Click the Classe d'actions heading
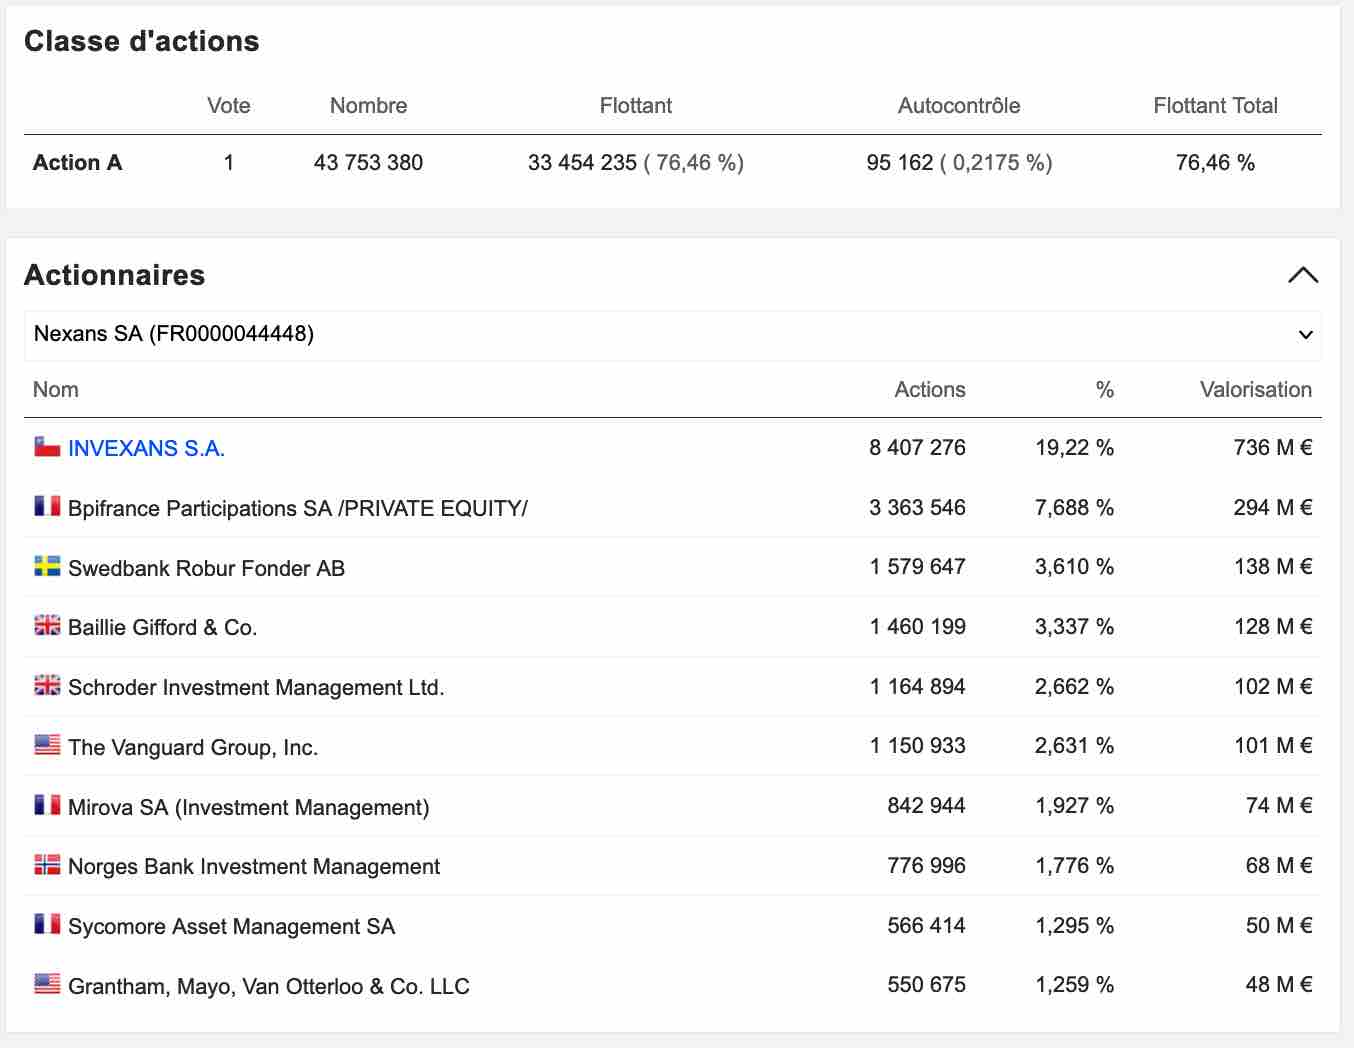 tap(141, 41)
